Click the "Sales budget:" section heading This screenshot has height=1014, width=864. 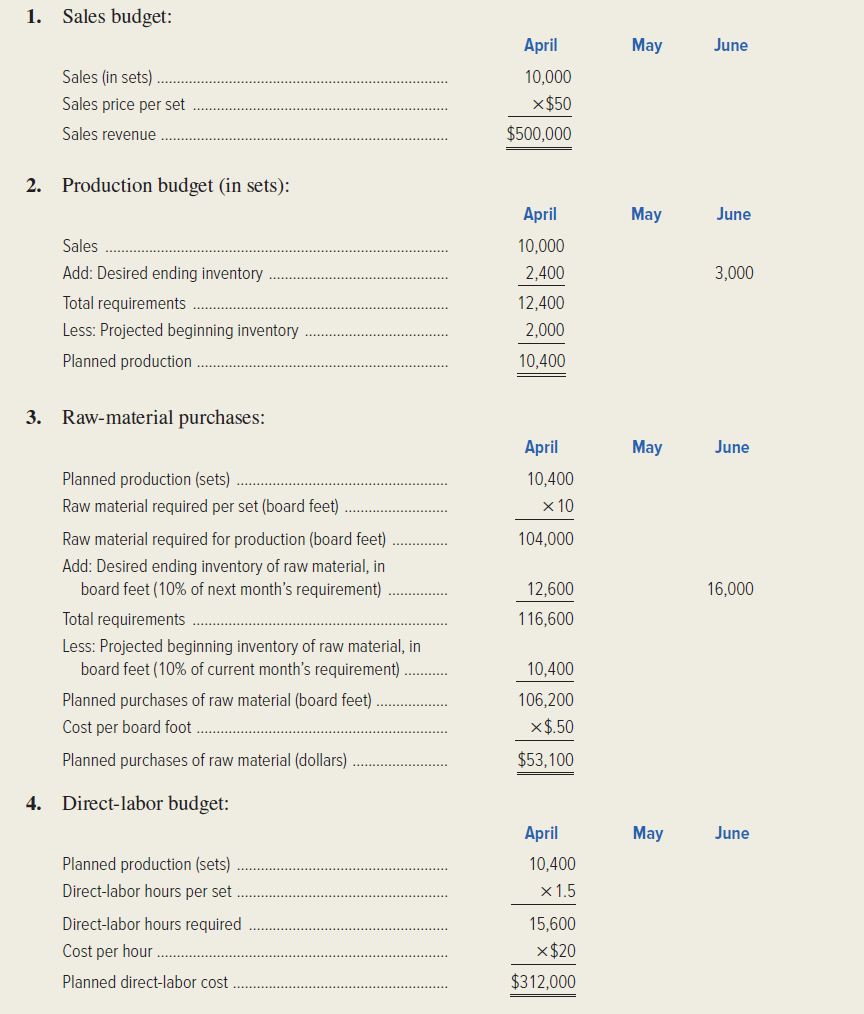click(116, 17)
